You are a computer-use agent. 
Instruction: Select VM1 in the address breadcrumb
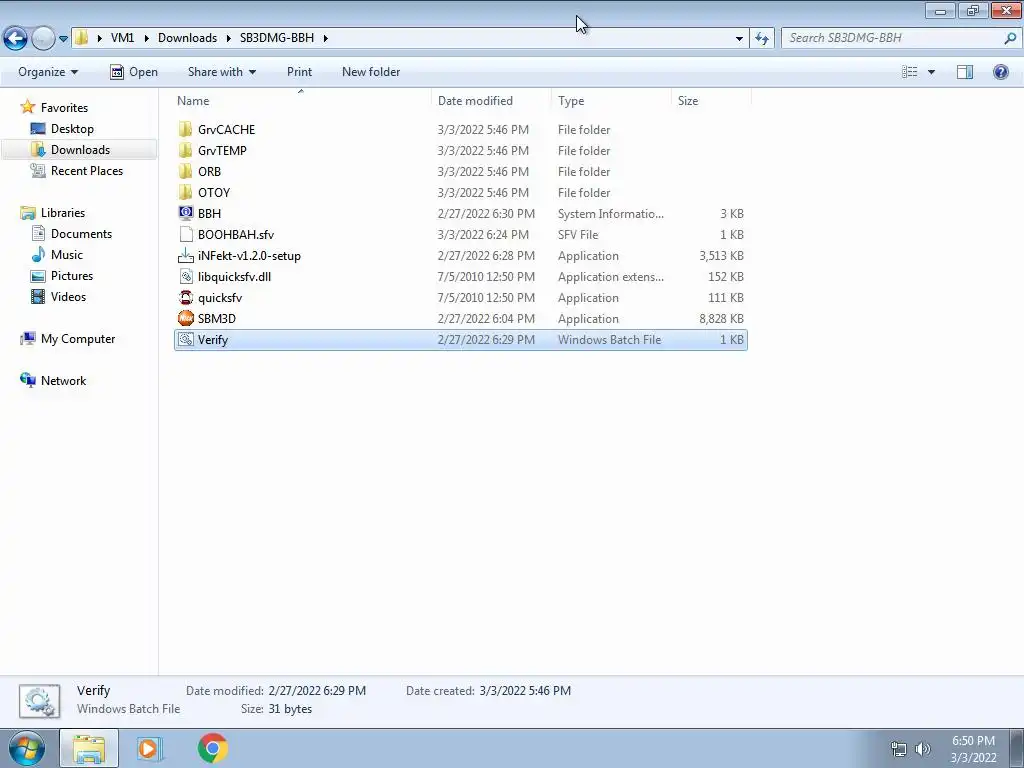122,38
